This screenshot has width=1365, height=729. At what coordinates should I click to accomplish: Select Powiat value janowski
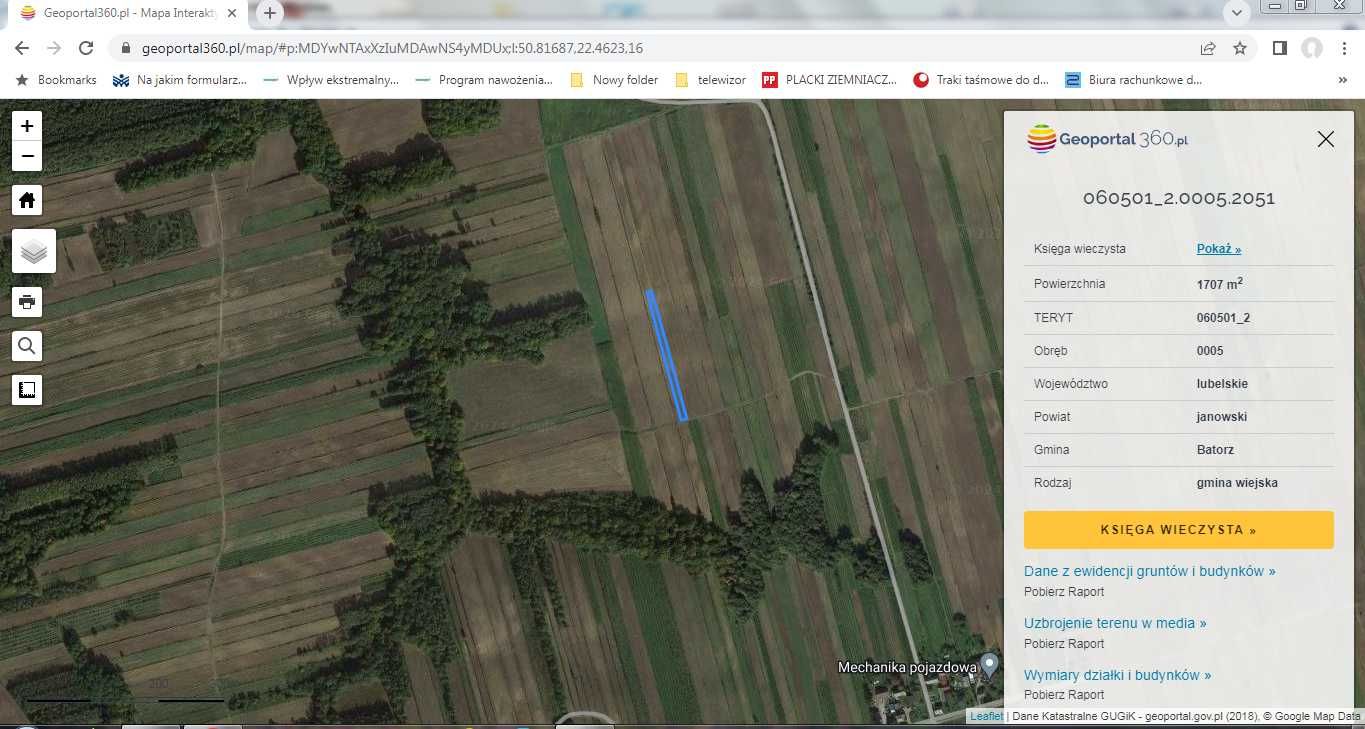coord(1222,417)
